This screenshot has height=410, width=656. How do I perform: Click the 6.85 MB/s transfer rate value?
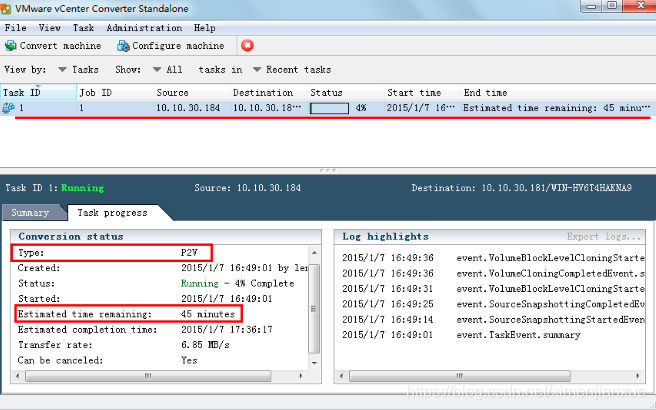(205, 345)
